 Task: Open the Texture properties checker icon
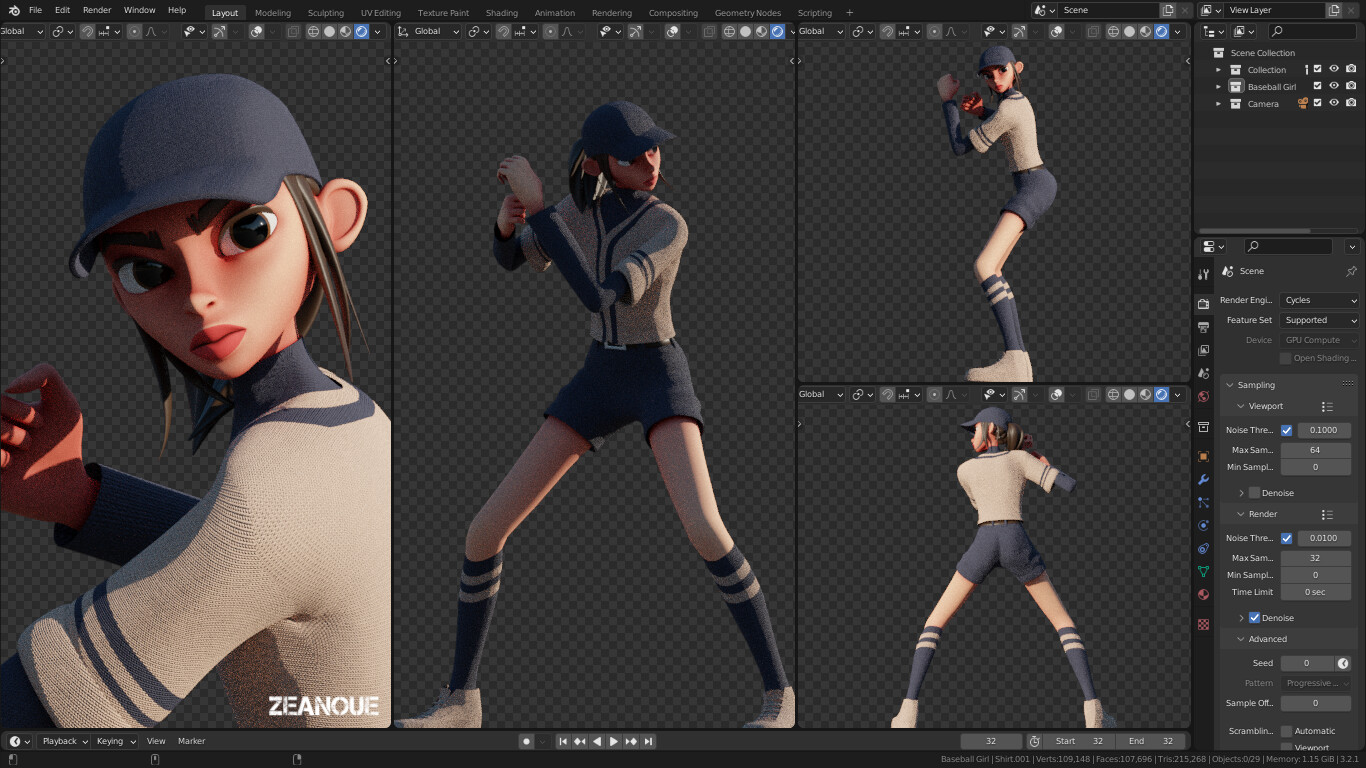(x=1203, y=624)
